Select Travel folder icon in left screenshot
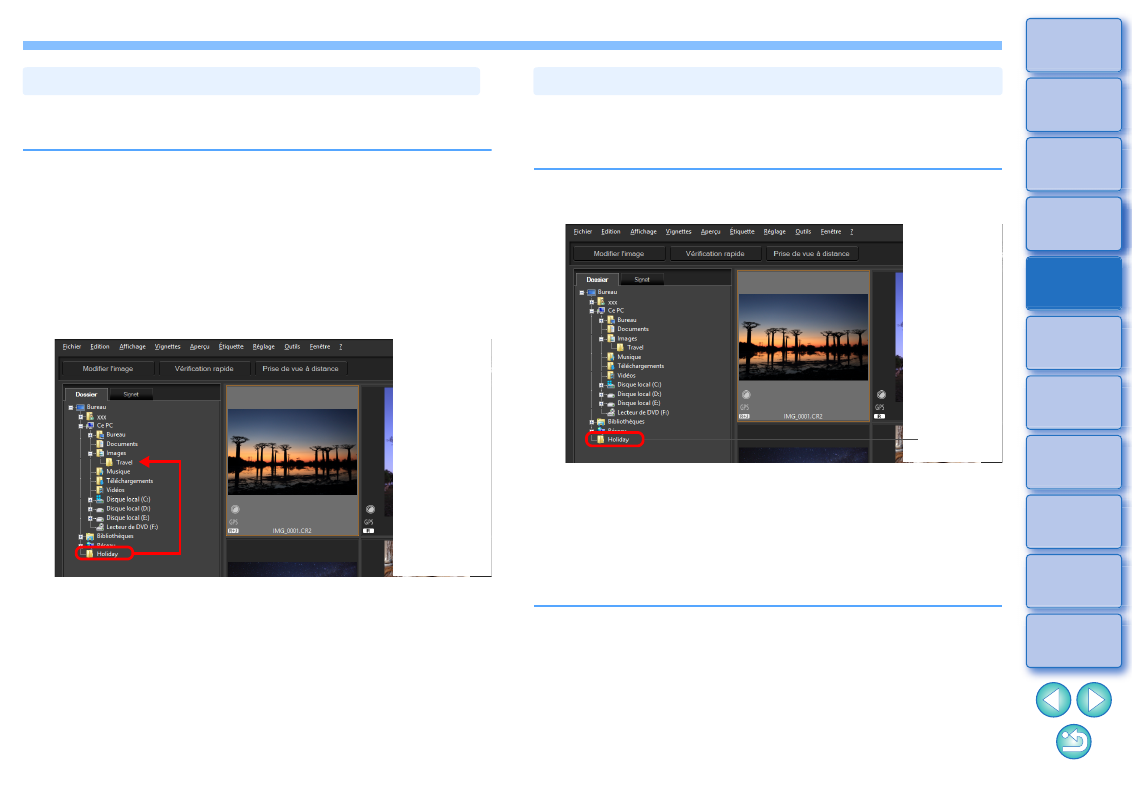The image size is (1132, 800). [x=109, y=462]
